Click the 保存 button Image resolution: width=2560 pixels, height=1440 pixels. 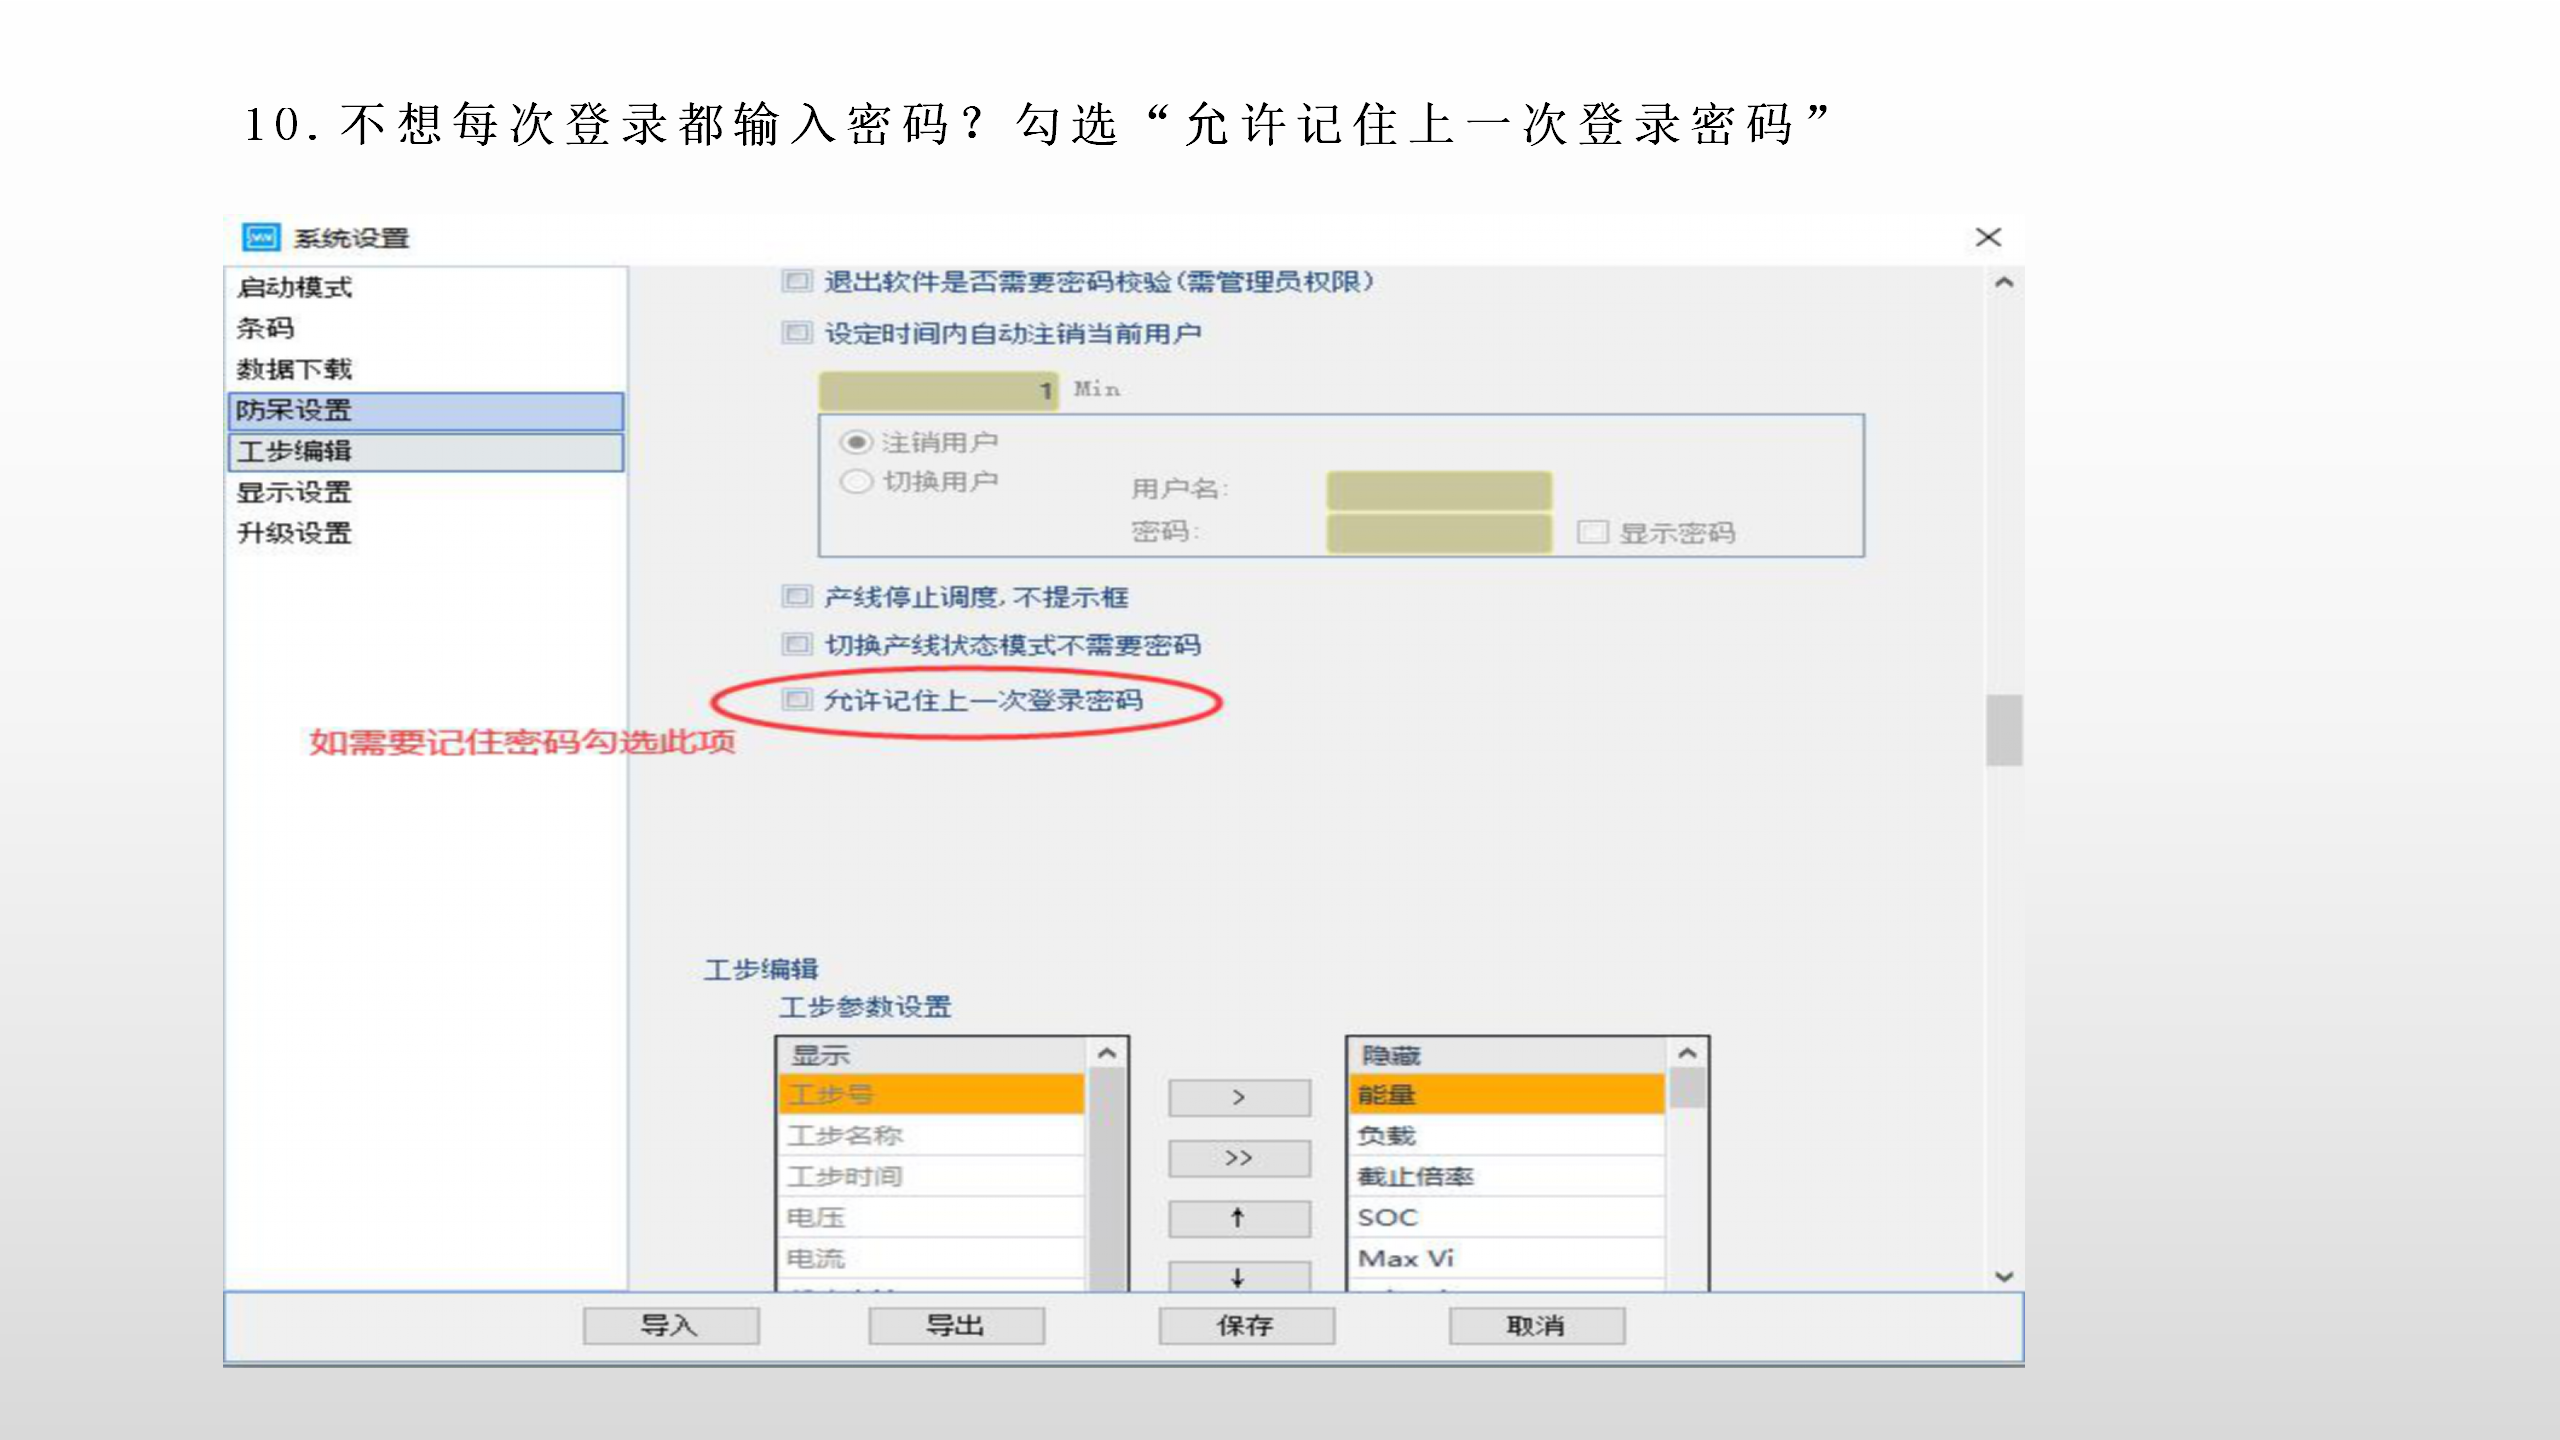[x=1247, y=1325]
